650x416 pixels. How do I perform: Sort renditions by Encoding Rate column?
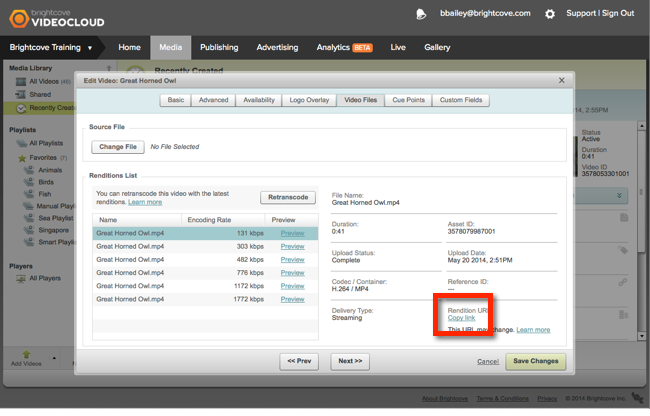(x=223, y=220)
